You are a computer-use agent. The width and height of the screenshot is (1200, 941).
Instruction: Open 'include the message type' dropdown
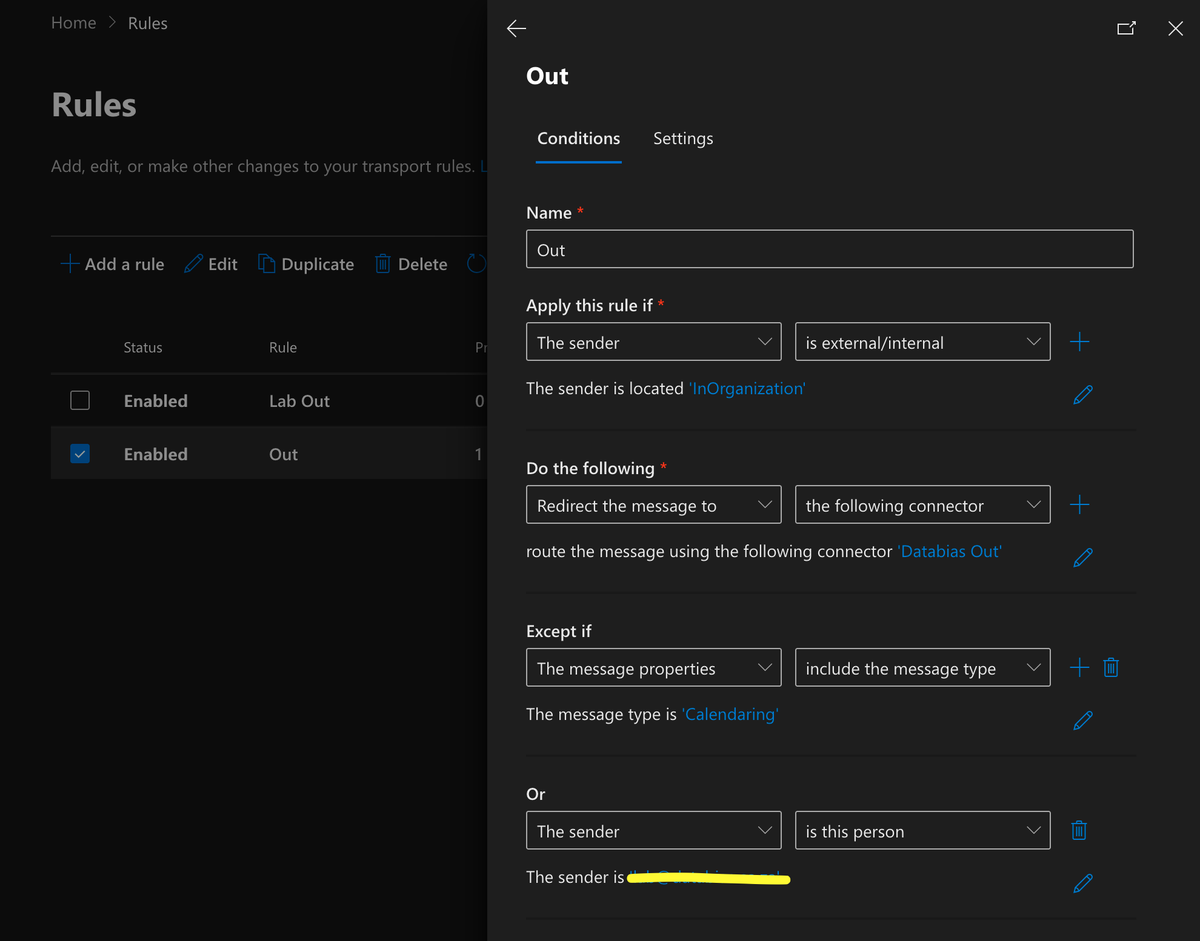tap(923, 668)
